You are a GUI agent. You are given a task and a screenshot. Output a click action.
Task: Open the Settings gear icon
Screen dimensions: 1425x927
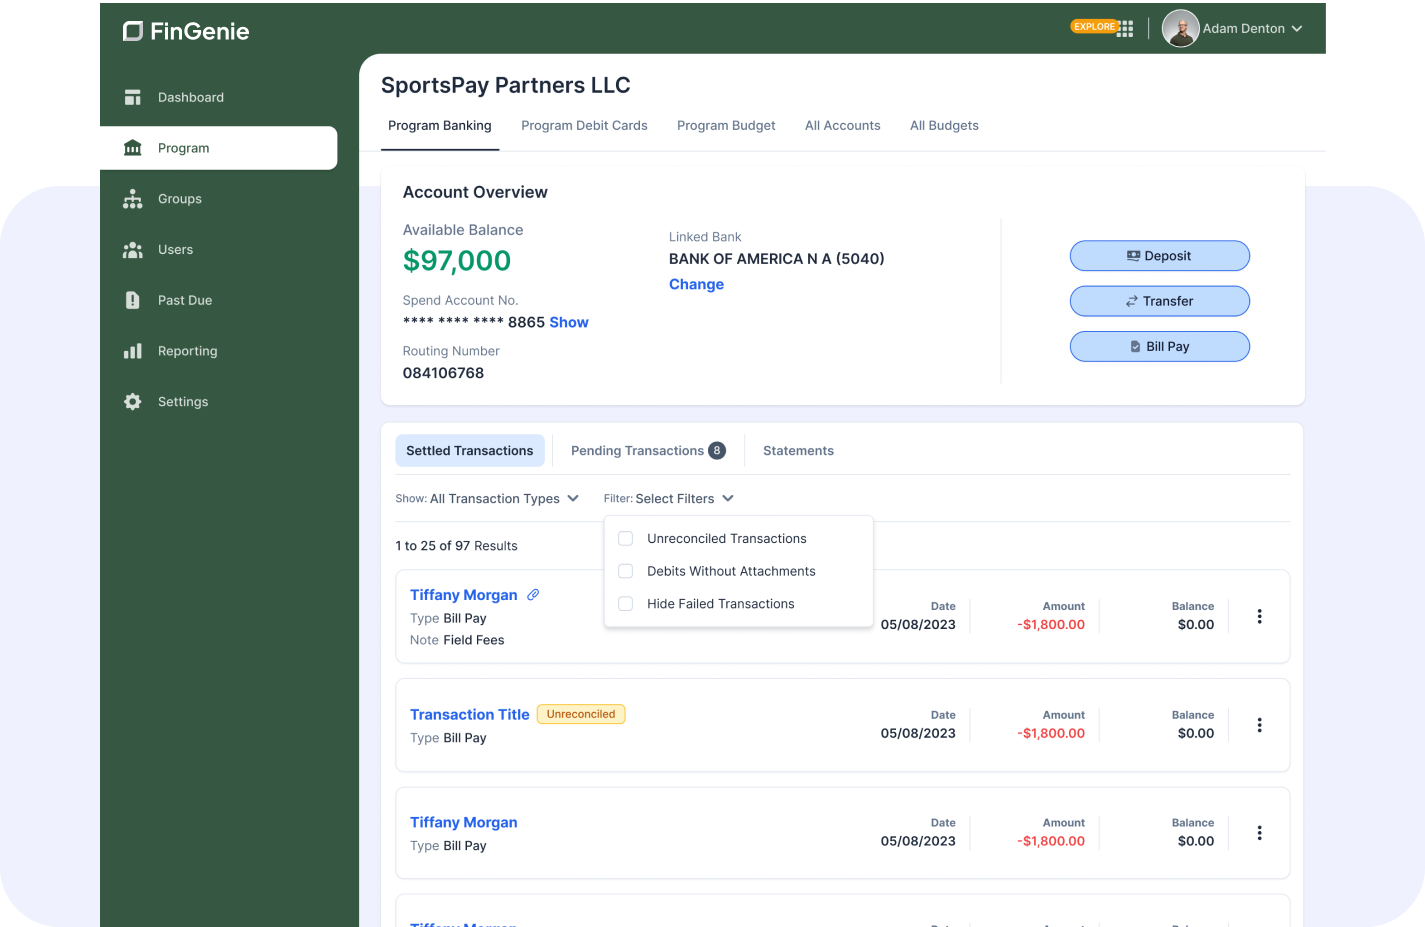pyautogui.click(x=132, y=402)
